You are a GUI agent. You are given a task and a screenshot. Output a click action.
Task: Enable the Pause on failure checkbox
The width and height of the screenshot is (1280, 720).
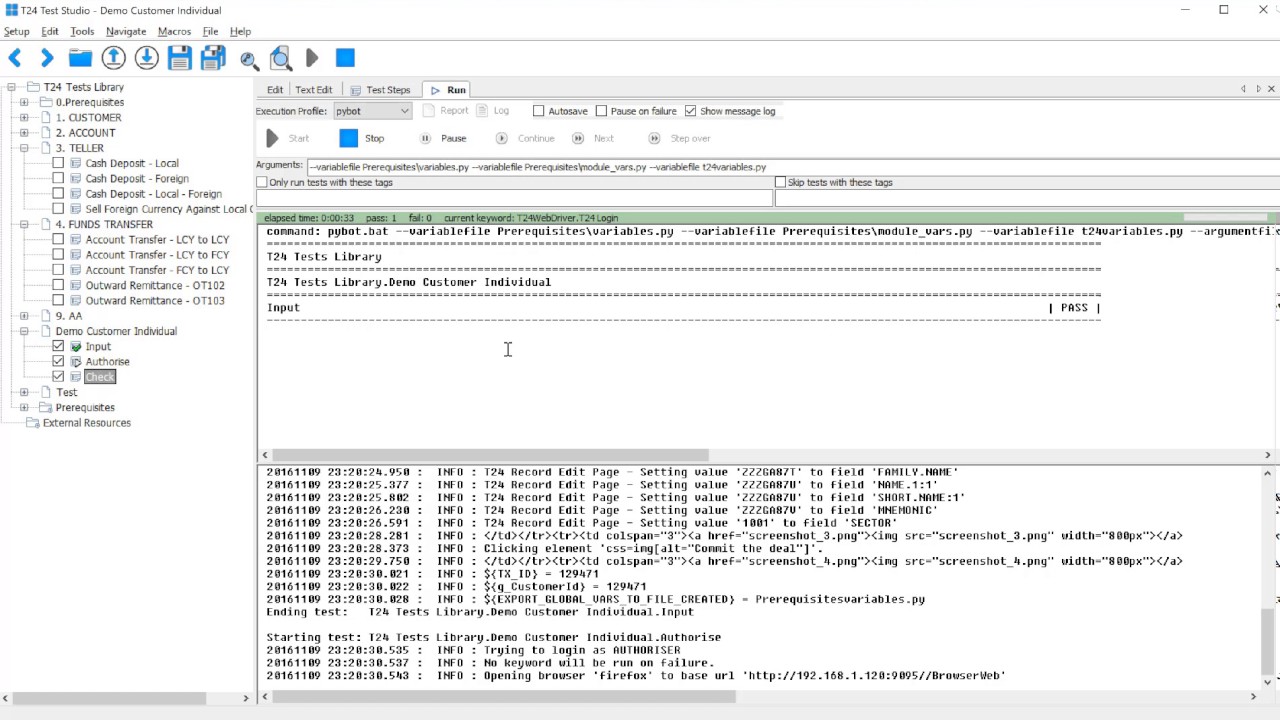[601, 111]
